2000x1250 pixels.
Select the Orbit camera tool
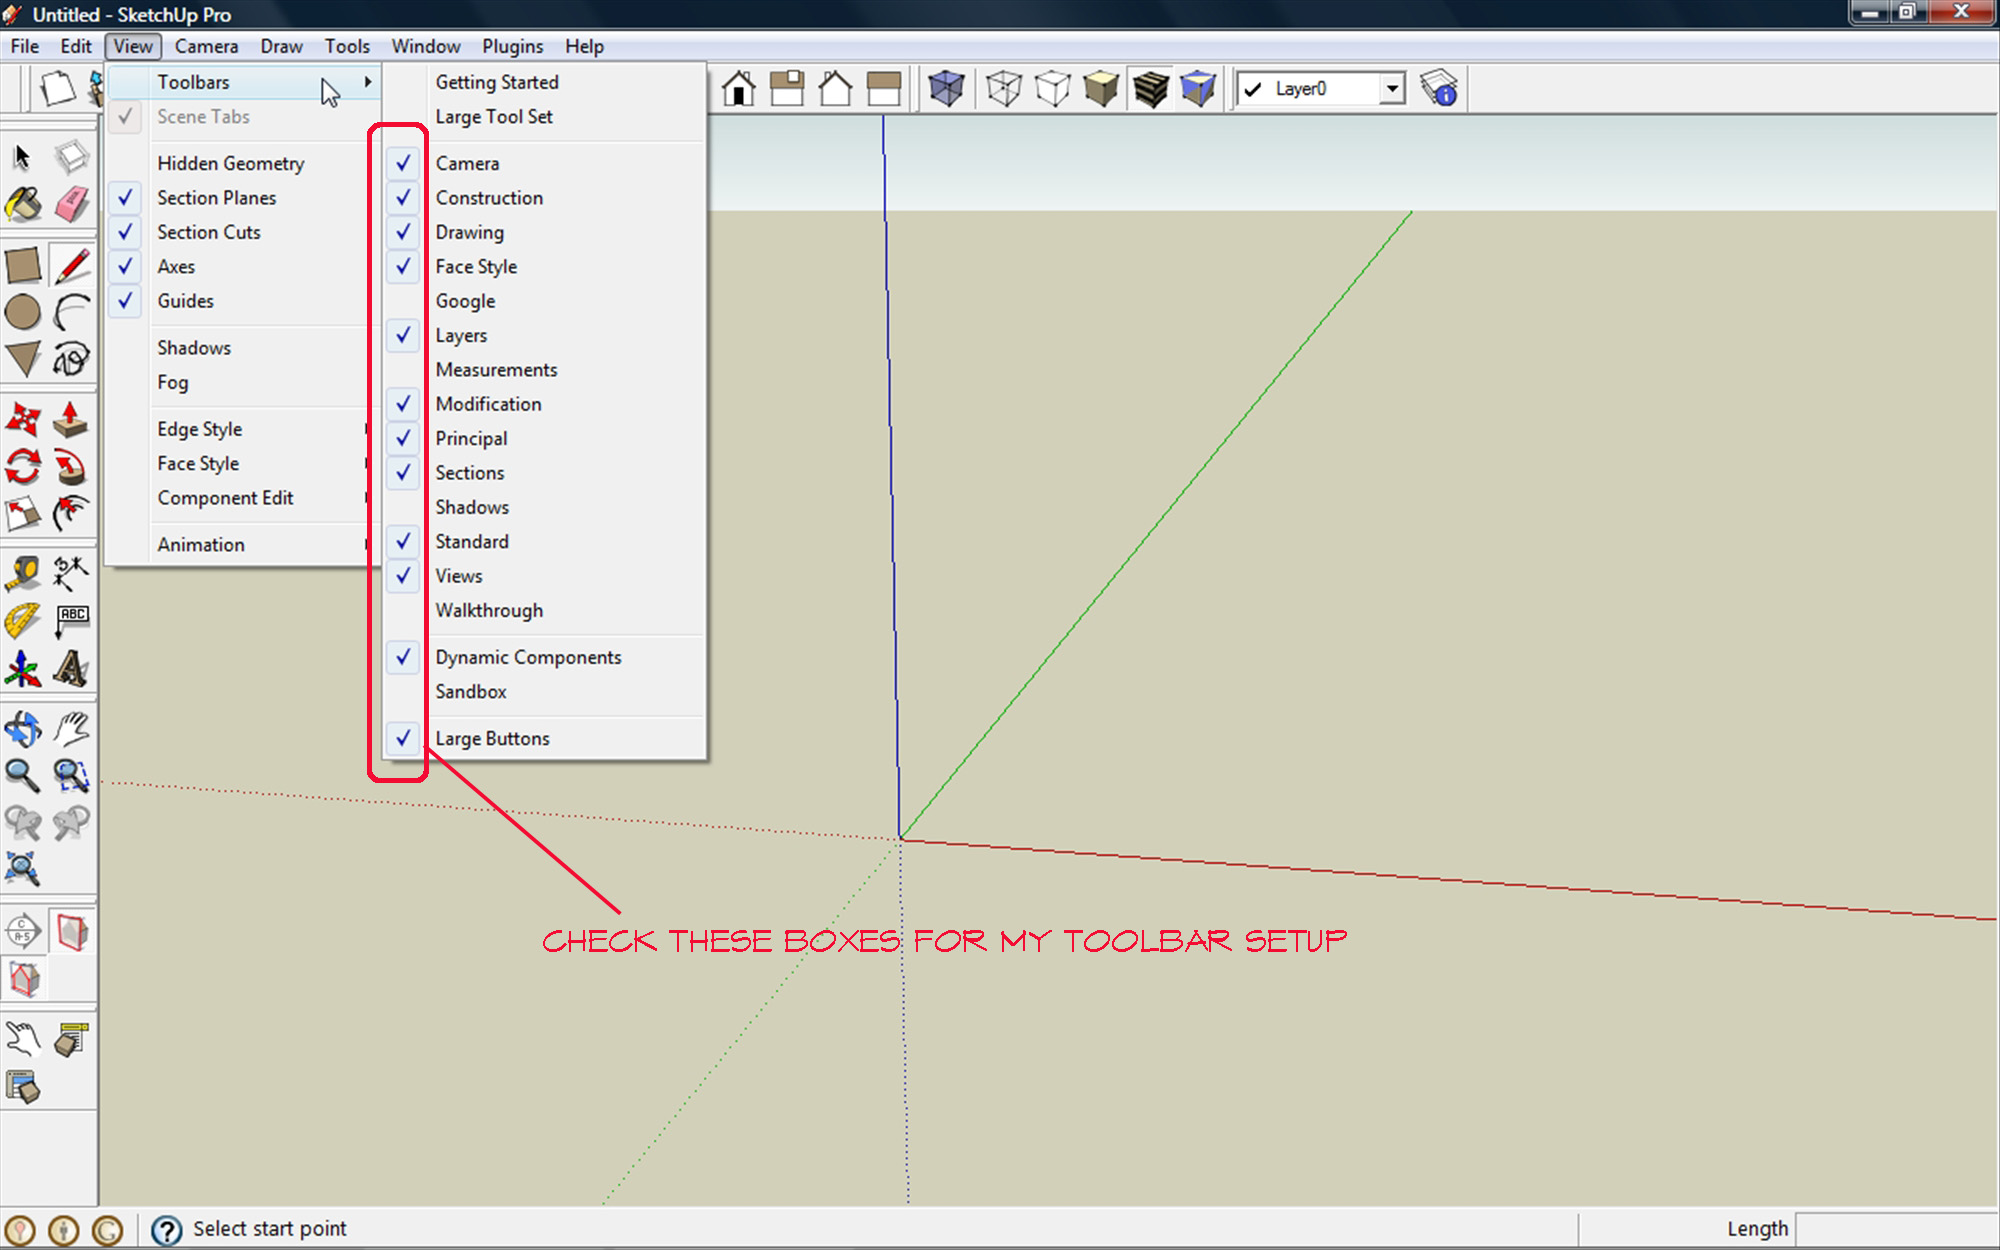click(x=23, y=729)
